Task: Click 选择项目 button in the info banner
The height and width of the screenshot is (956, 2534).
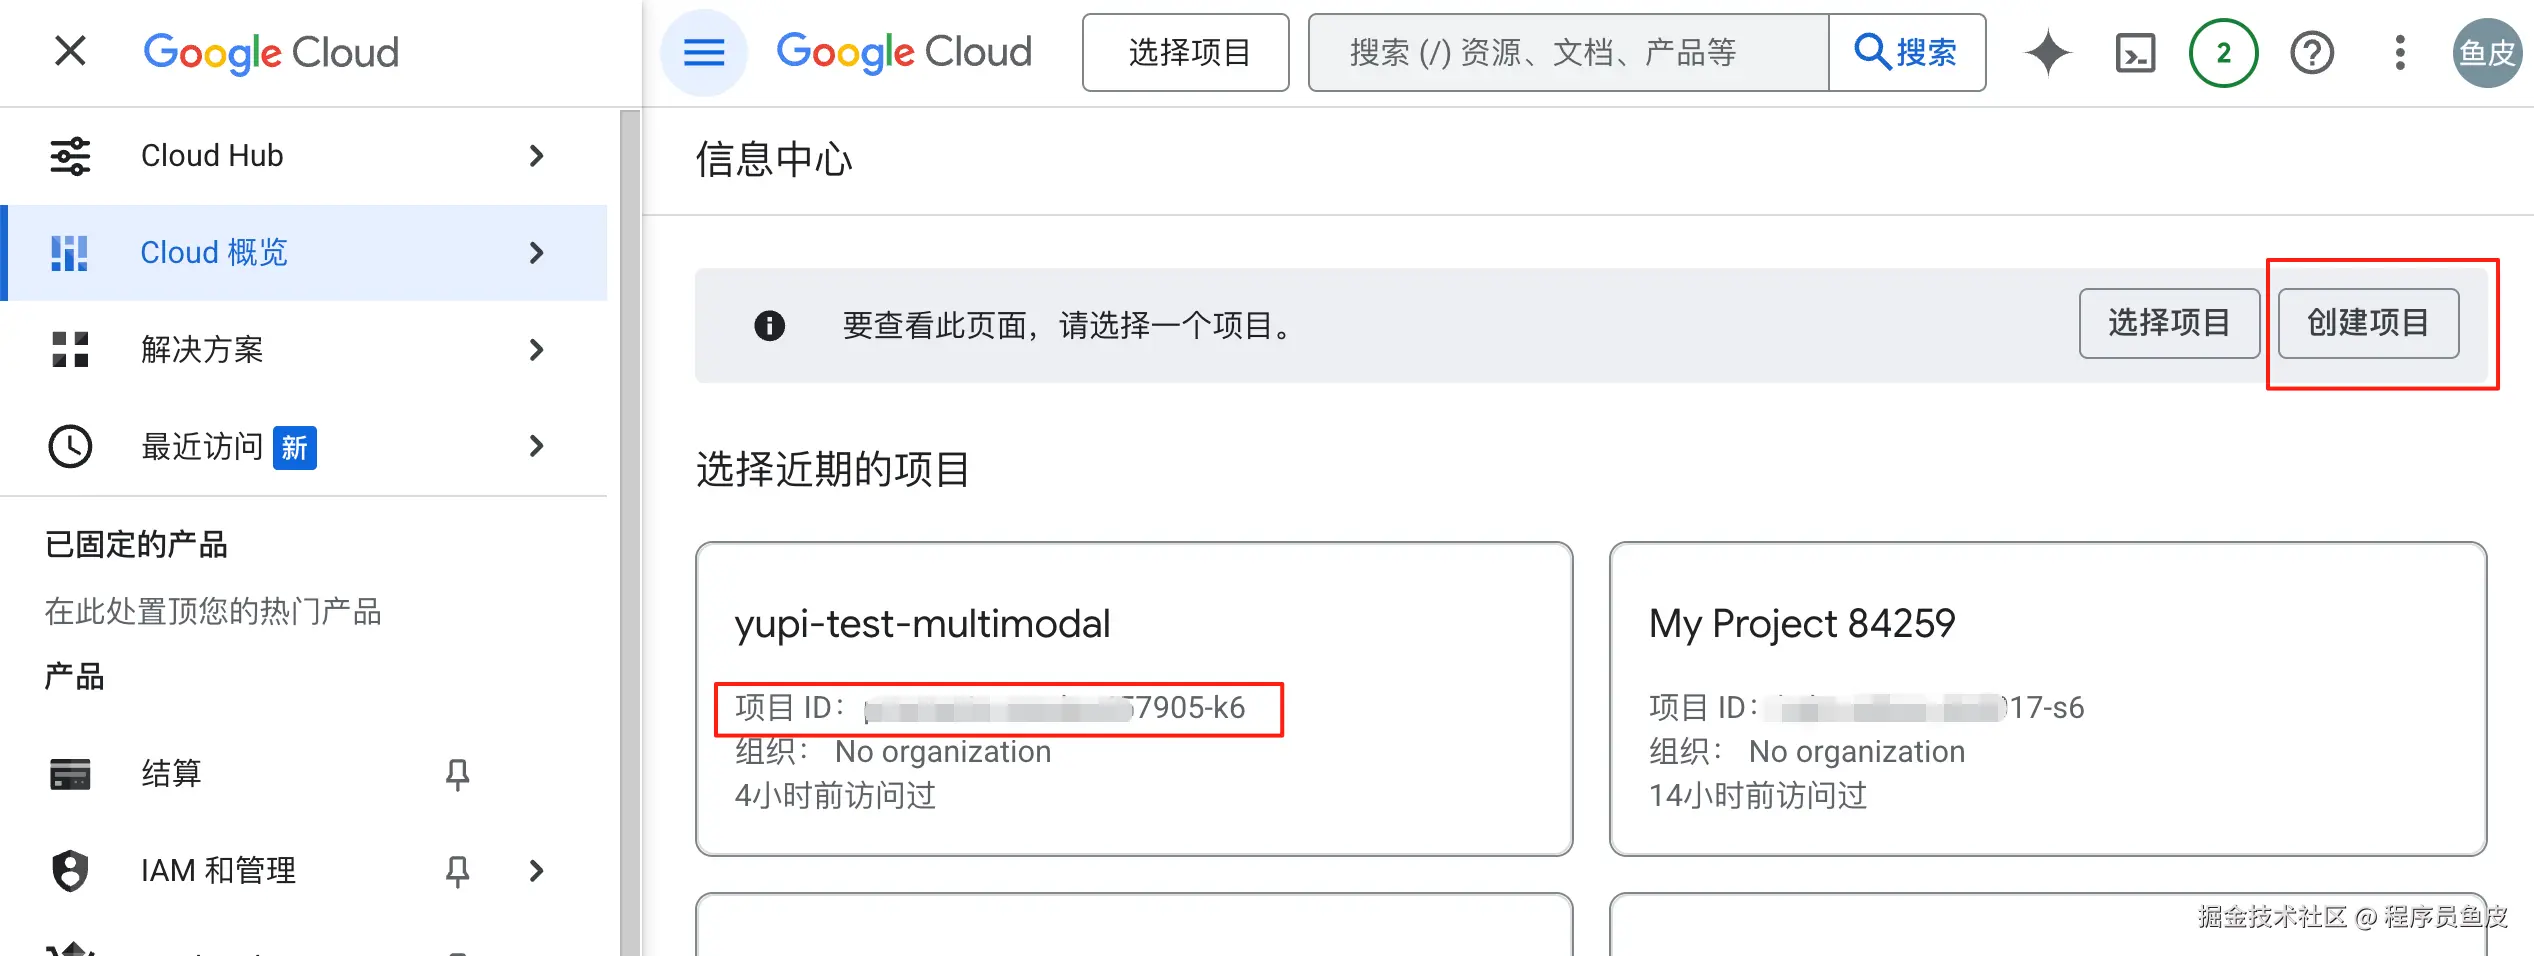Action: (x=2168, y=323)
